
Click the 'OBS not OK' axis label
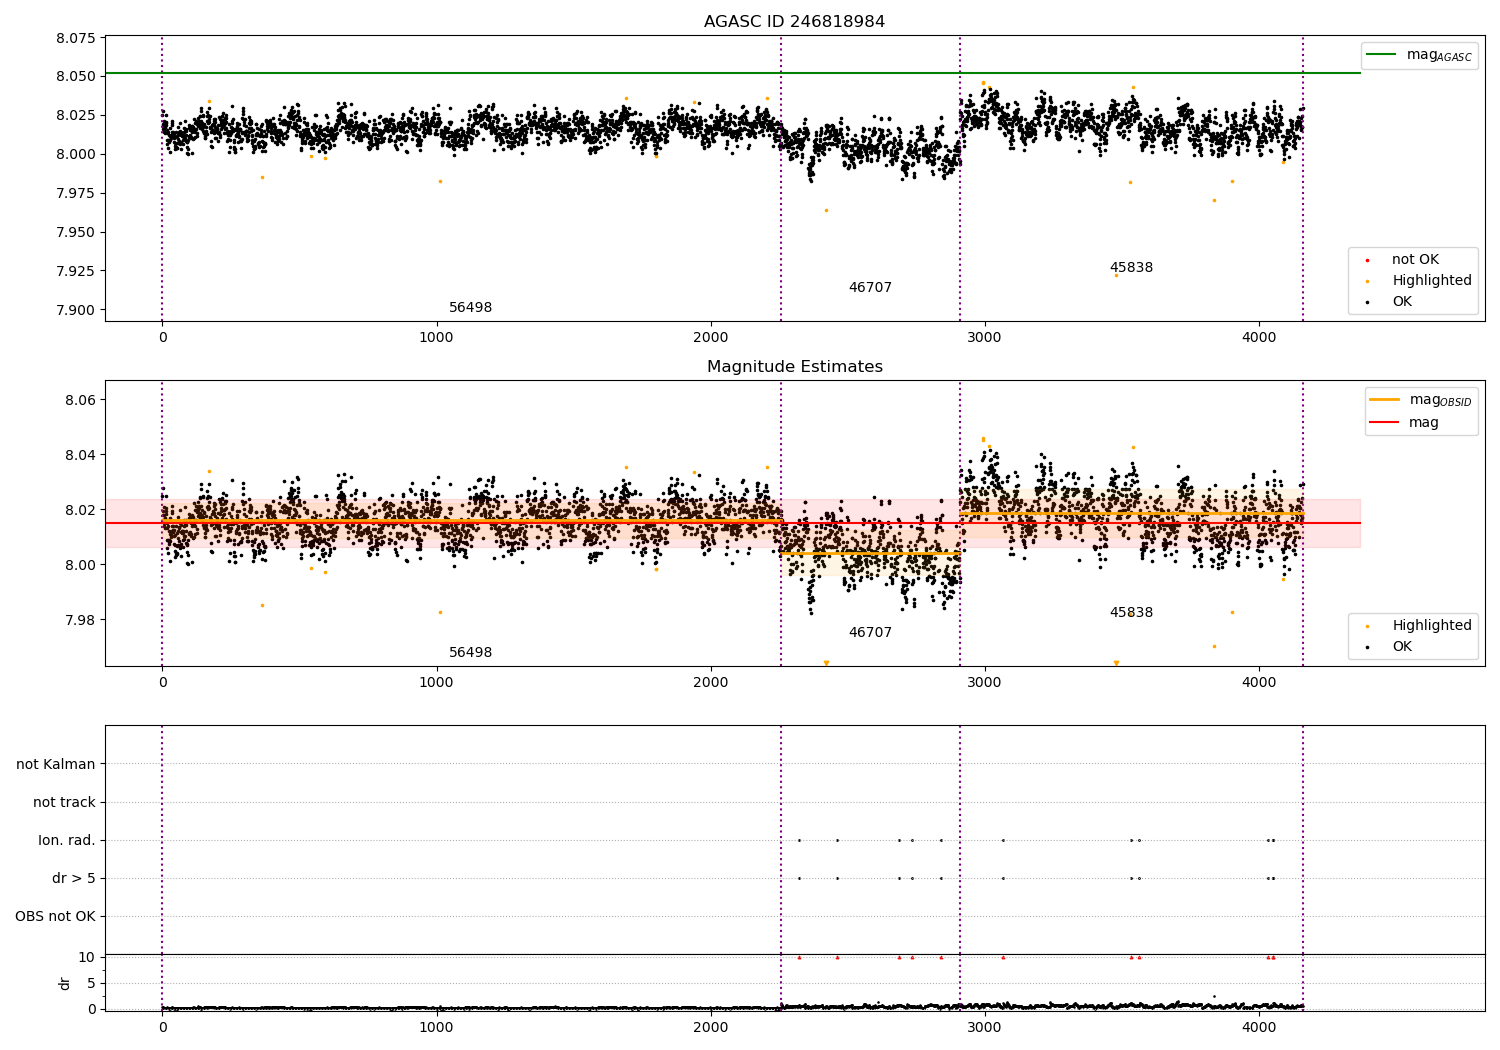click(x=55, y=916)
